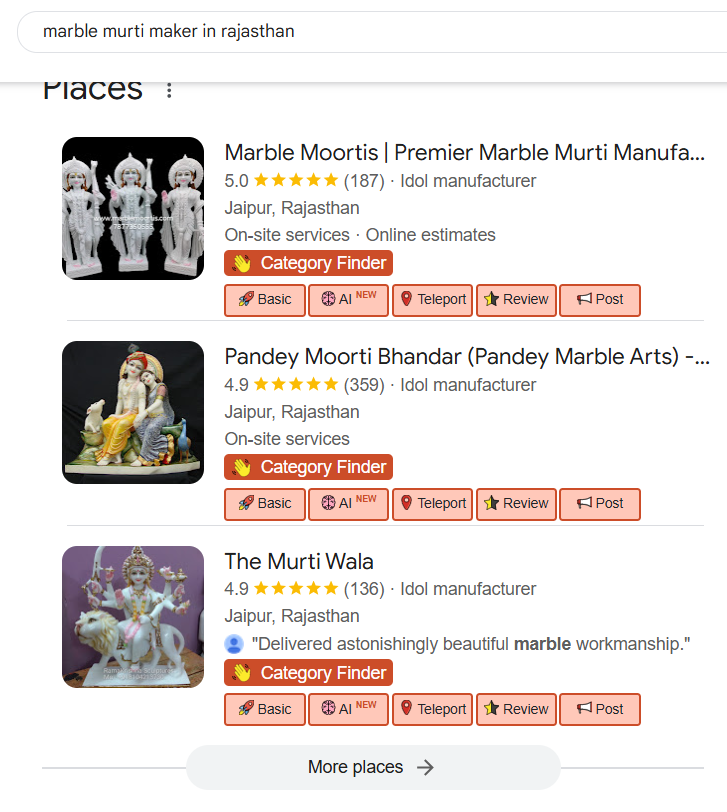Click Basic button under Marble Moortis listing
This screenshot has height=812, width=727.
click(264, 300)
